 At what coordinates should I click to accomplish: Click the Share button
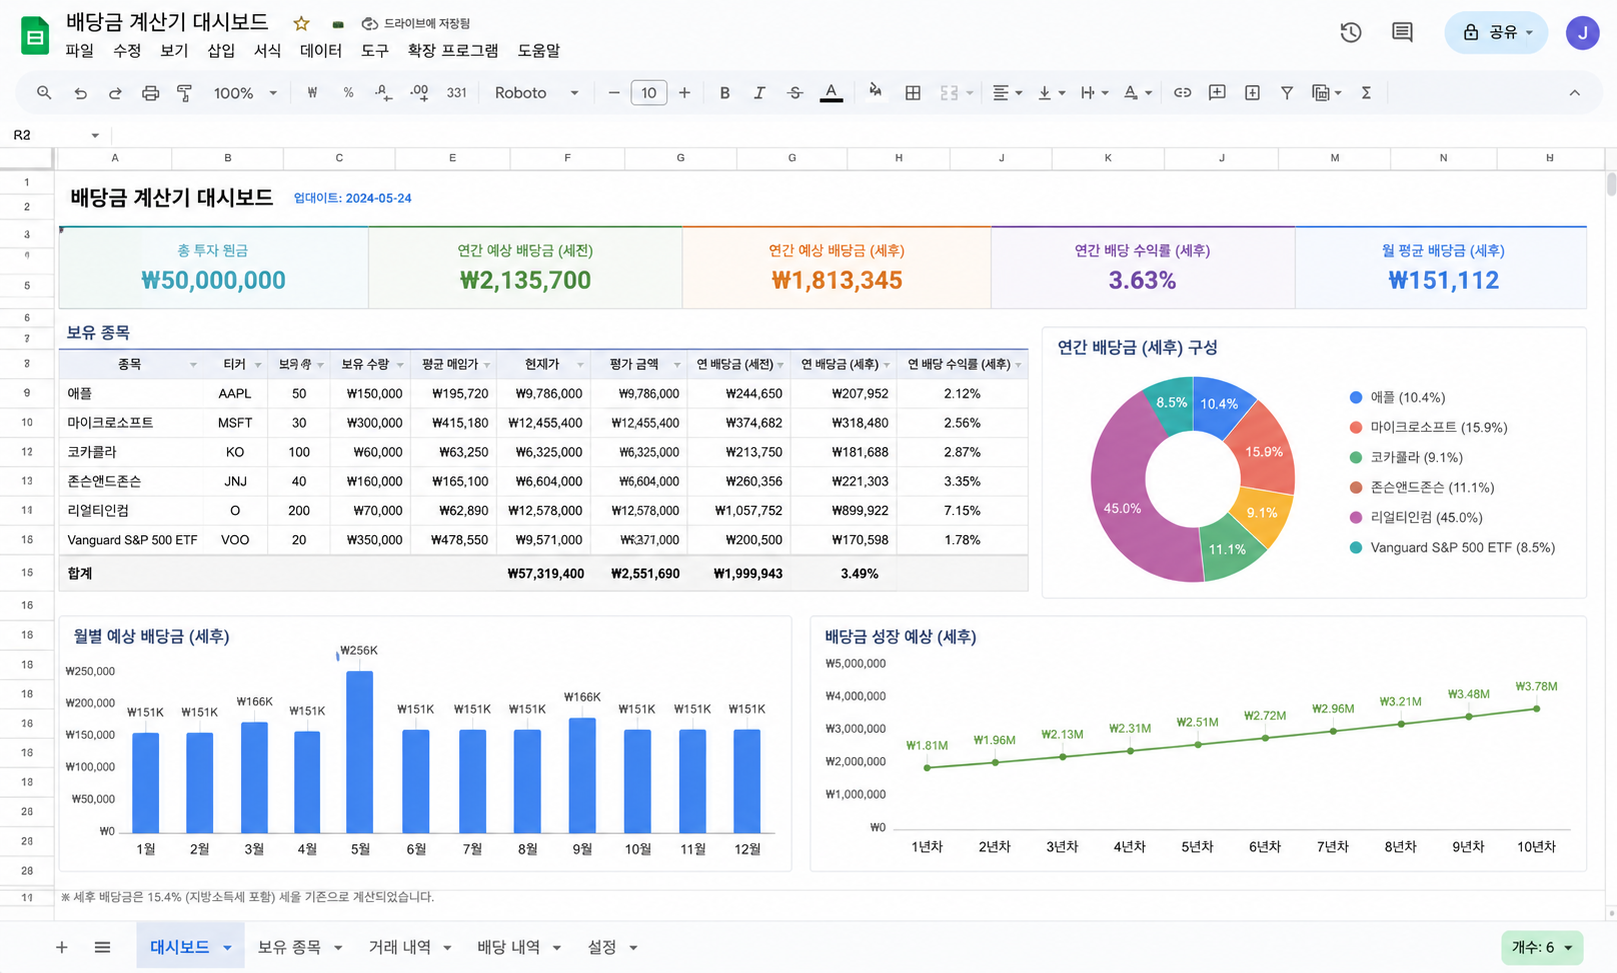1496,33
